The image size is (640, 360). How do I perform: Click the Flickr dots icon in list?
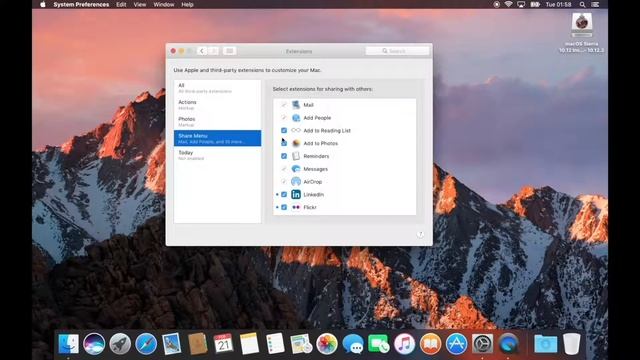pos(296,207)
